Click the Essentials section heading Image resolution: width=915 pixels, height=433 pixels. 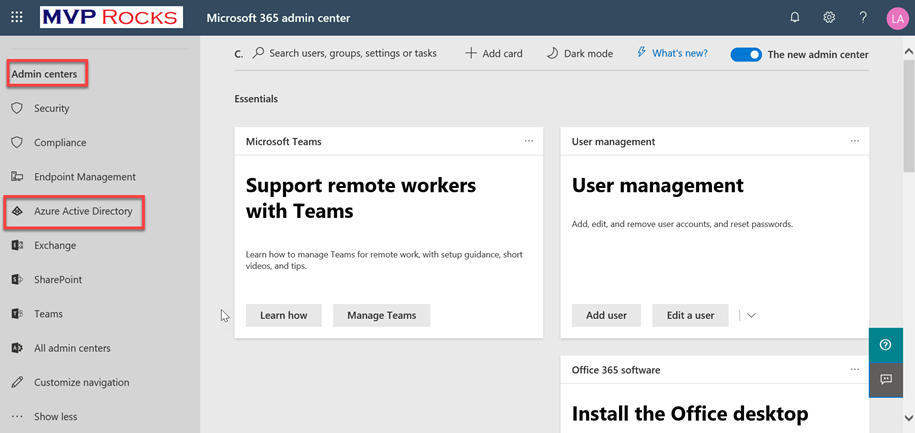pyautogui.click(x=256, y=99)
